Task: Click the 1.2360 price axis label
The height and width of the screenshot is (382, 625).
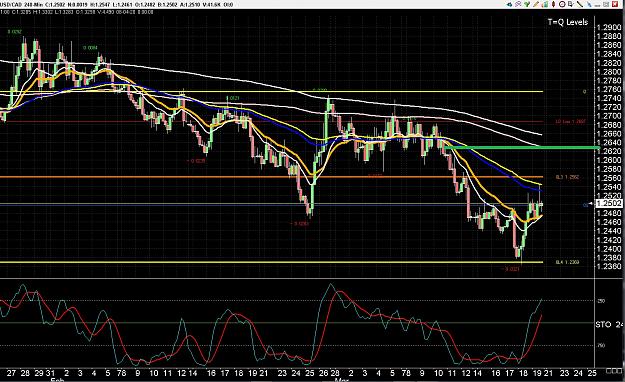Action: coord(609,266)
